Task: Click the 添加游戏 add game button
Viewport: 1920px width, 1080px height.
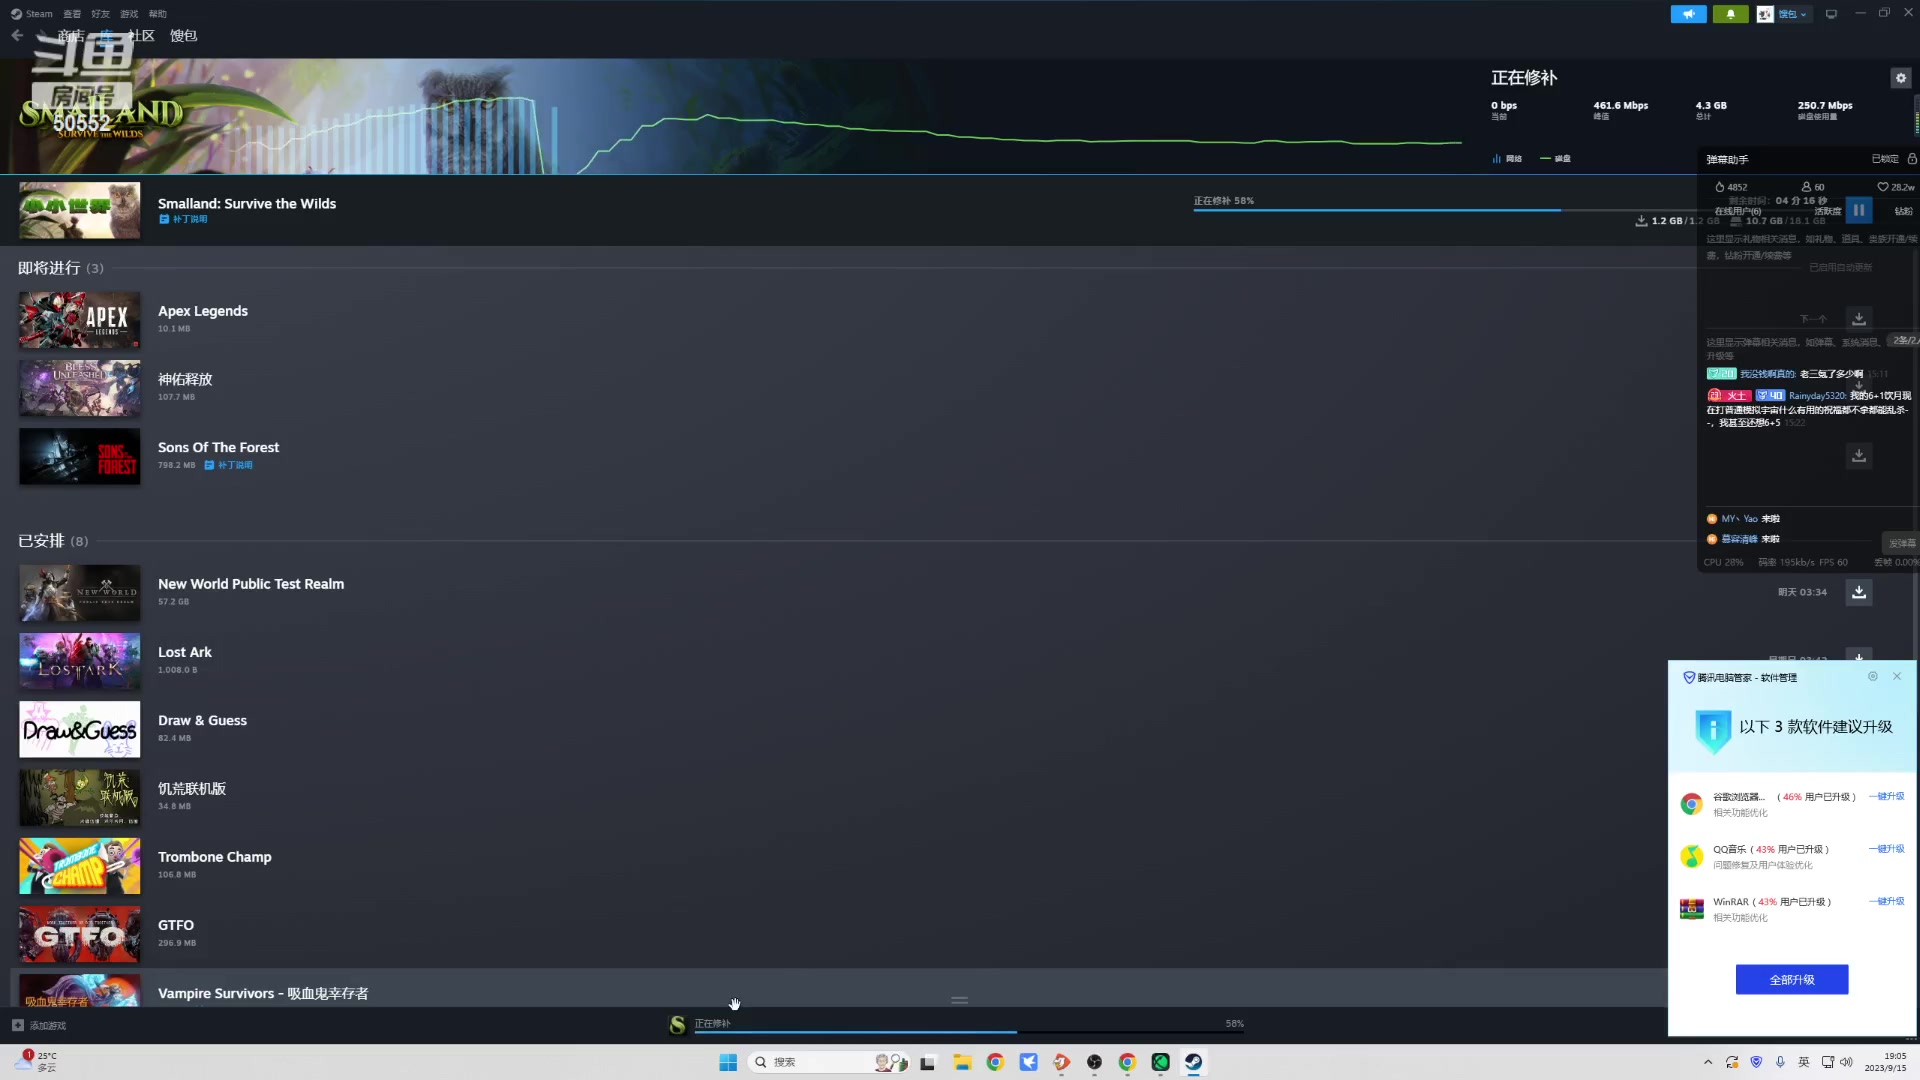Action: tap(39, 1025)
